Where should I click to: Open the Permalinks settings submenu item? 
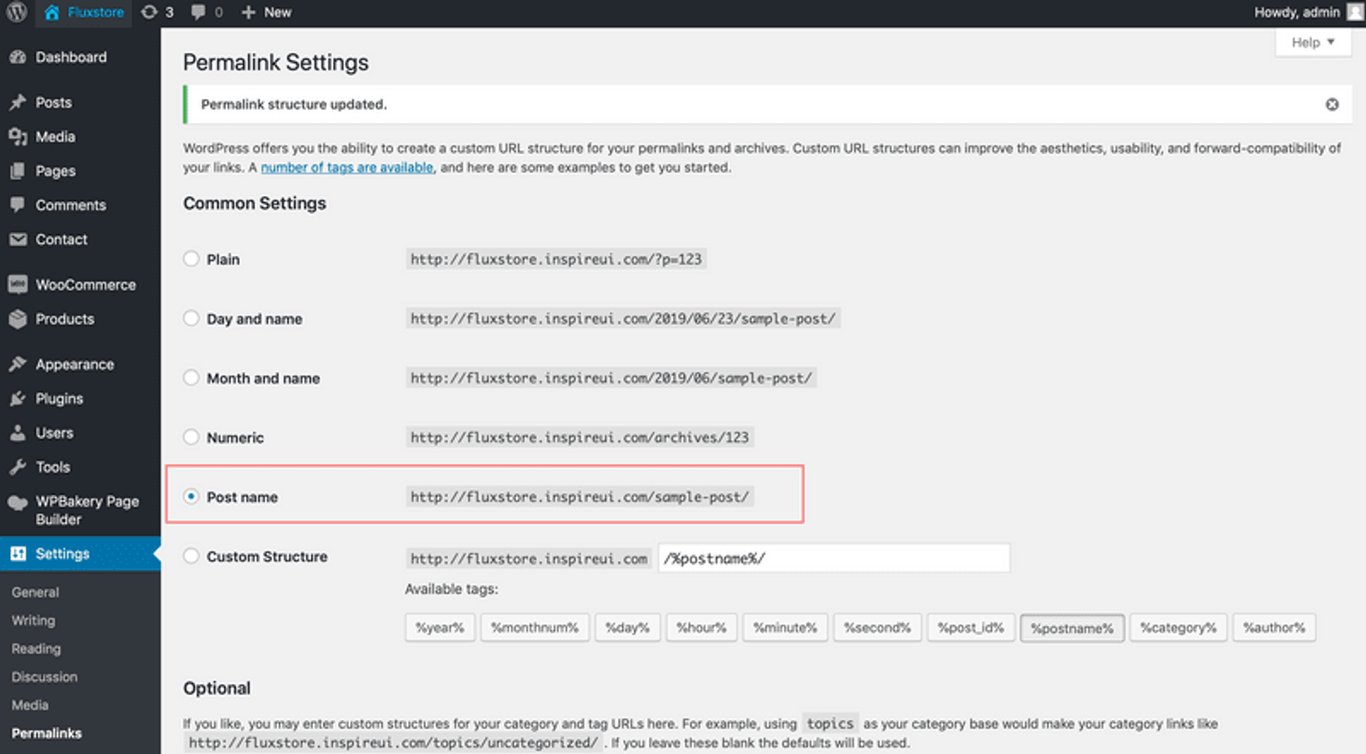coord(47,733)
